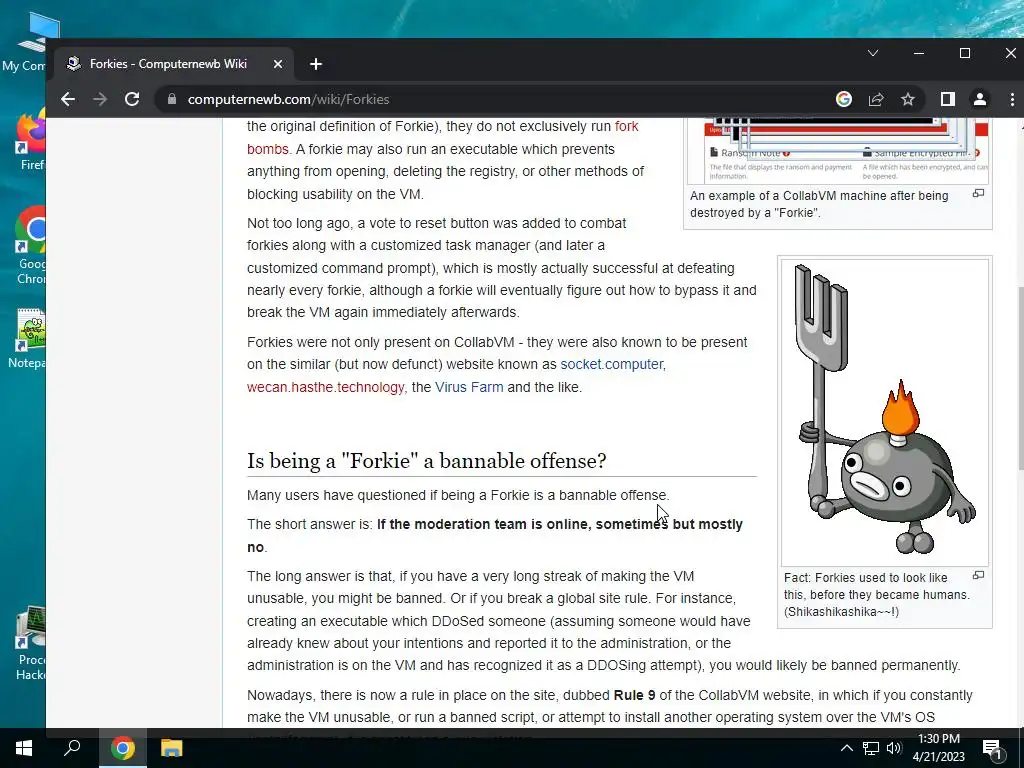Maximize the Chrome window
The width and height of the screenshot is (1024, 768).
[965, 53]
